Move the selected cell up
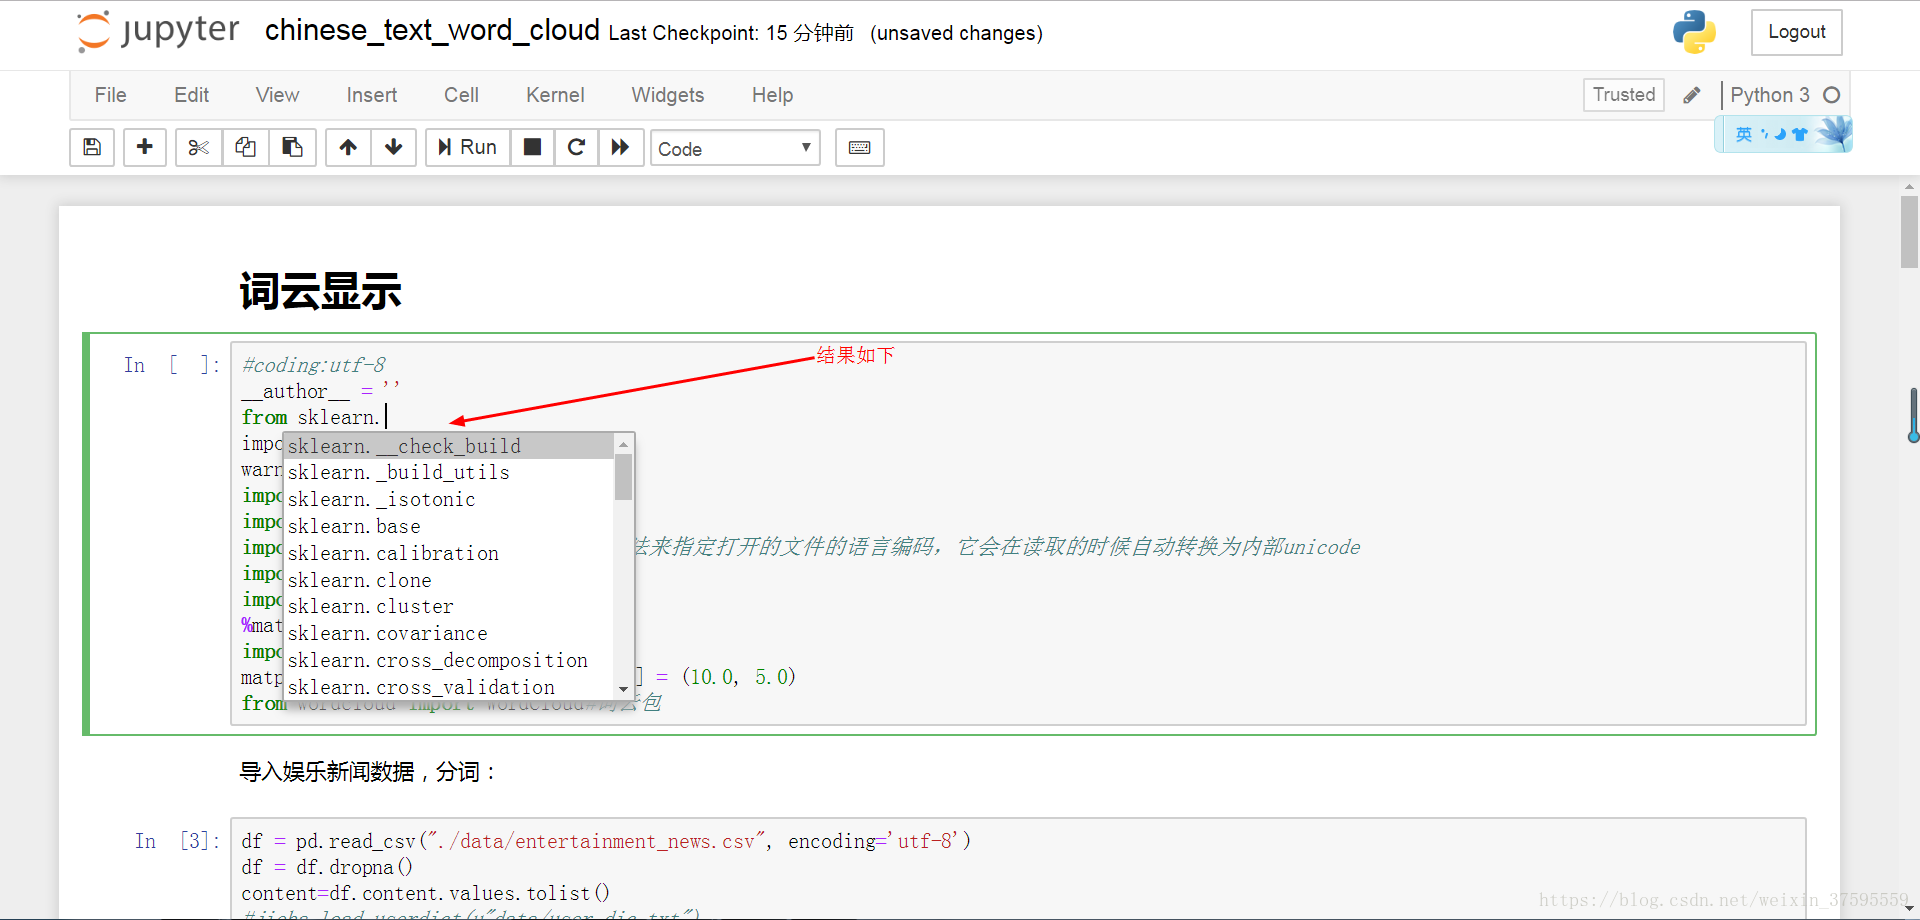Image resolution: width=1920 pixels, height=920 pixels. (347, 147)
